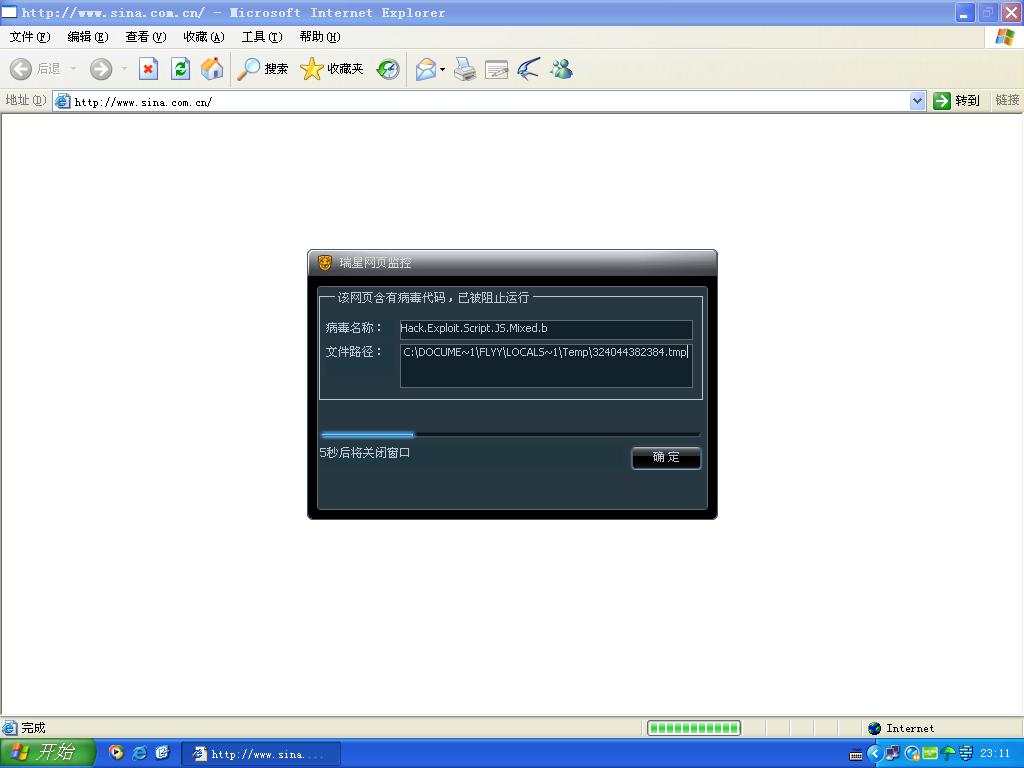Switch to the sina taskbar window button
The image size is (1024, 768).
[x=261, y=754]
